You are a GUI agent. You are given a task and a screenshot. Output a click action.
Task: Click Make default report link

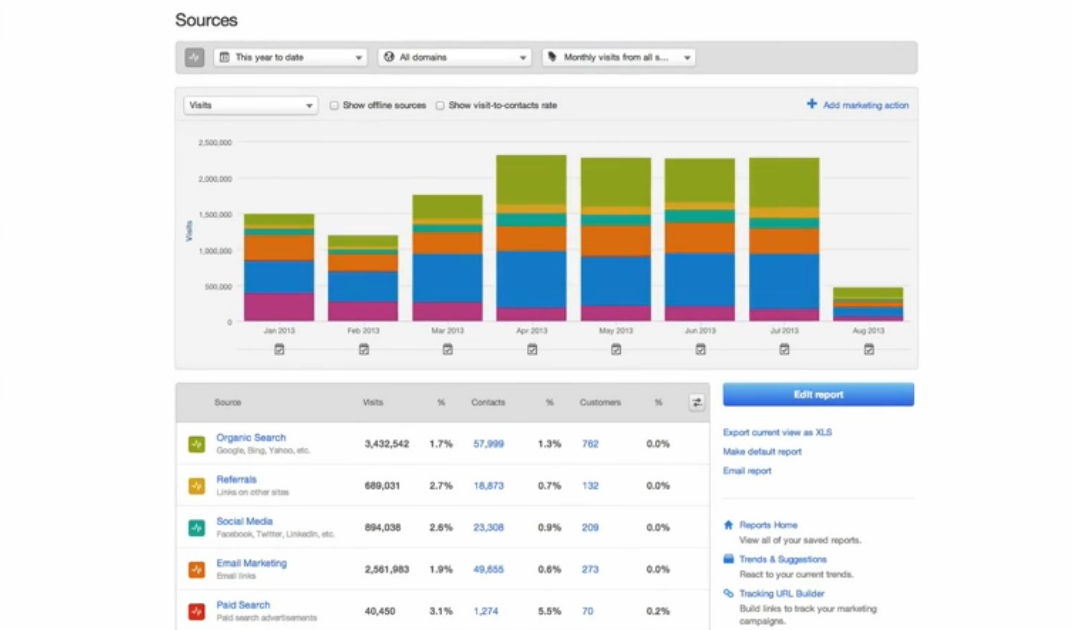pyautogui.click(x=762, y=451)
